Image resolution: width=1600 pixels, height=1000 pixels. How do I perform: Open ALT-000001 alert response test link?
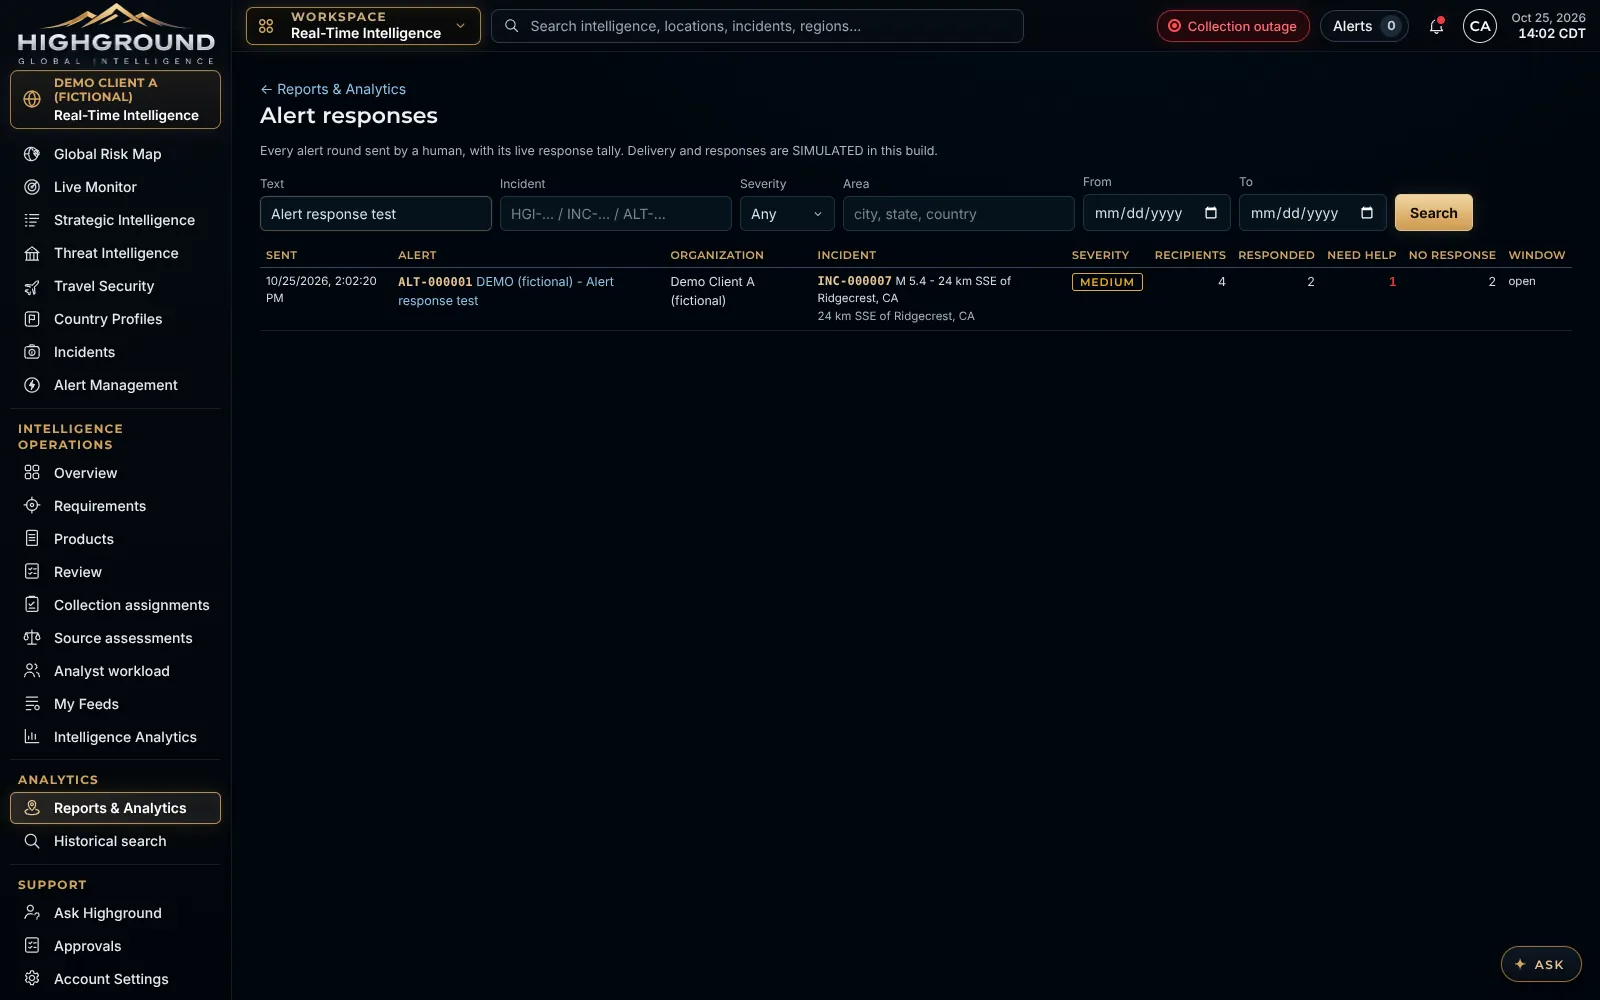coord(506,291)
